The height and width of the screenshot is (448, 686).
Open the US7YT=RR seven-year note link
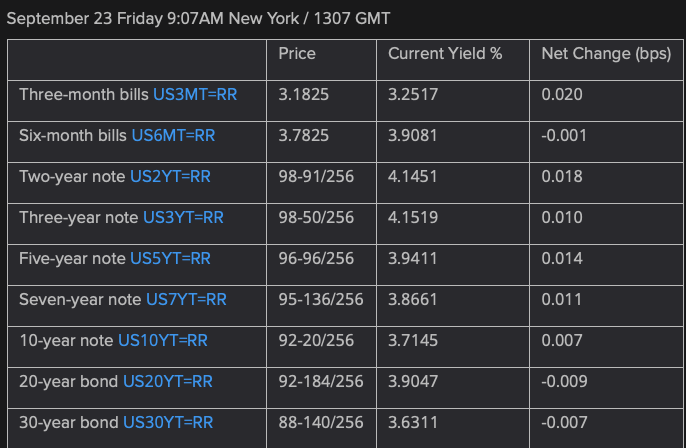(x=186, y=299)
